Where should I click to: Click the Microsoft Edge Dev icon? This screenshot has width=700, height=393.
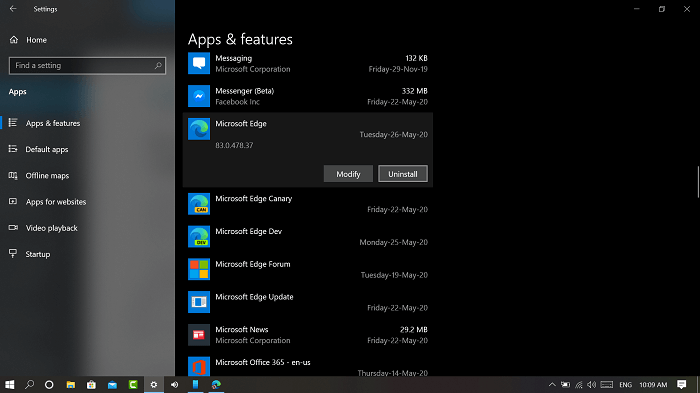pyautogui.click(x=199, y=237)
